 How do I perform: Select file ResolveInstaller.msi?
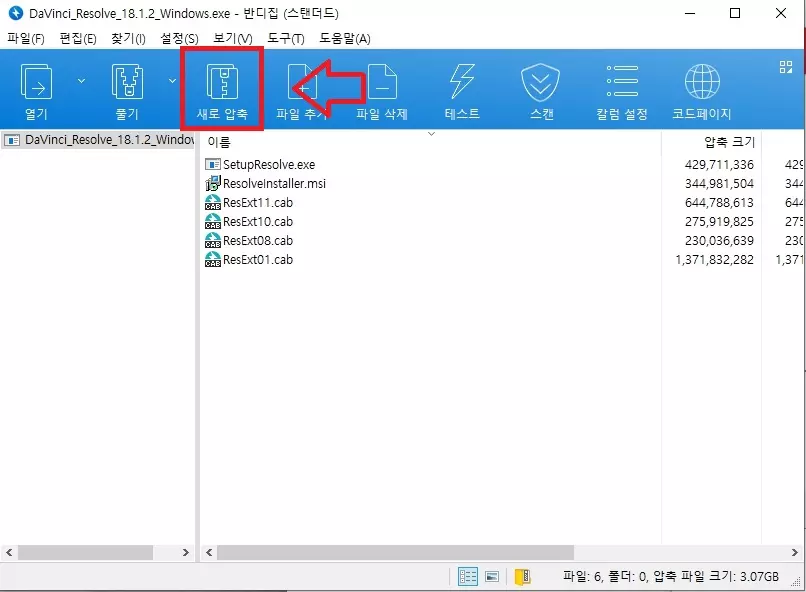[274, 183]
